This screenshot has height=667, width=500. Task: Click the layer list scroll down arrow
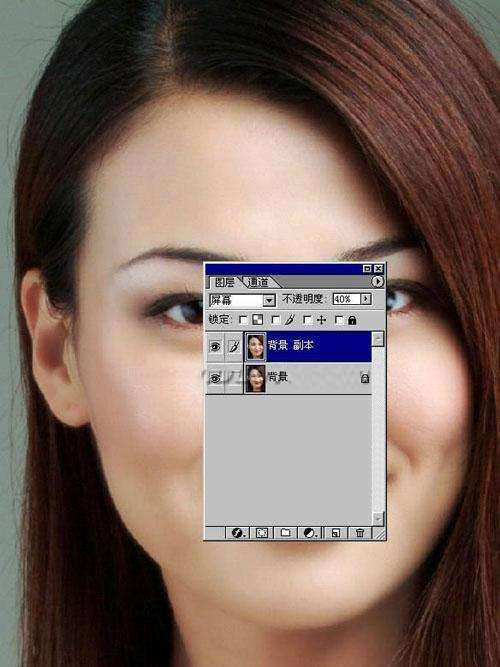pos(378,519)
